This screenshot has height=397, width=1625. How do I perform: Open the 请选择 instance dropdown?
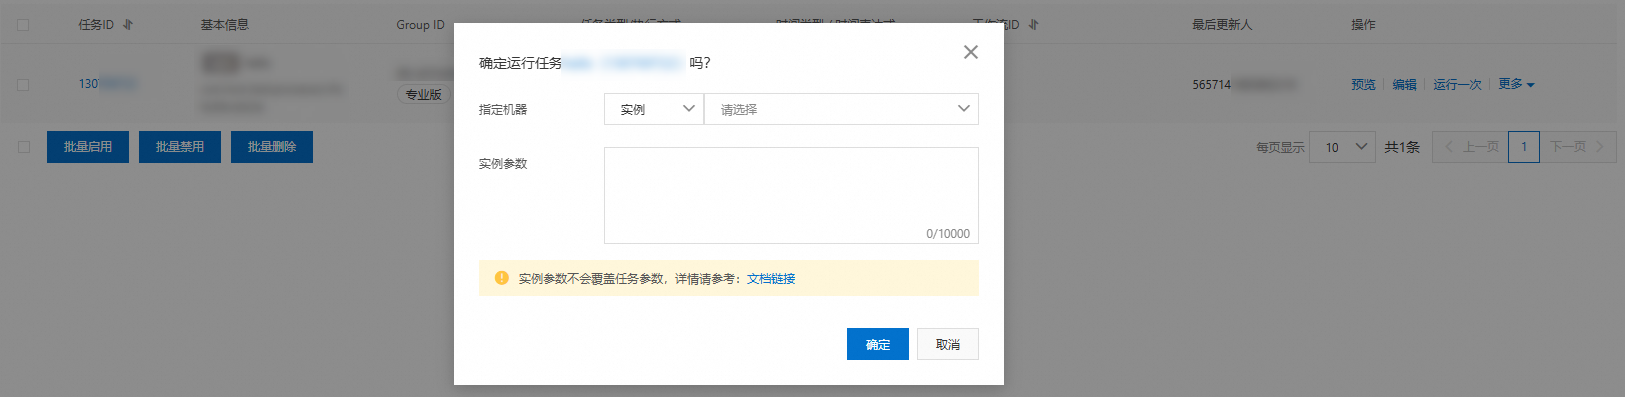[841, 109]
